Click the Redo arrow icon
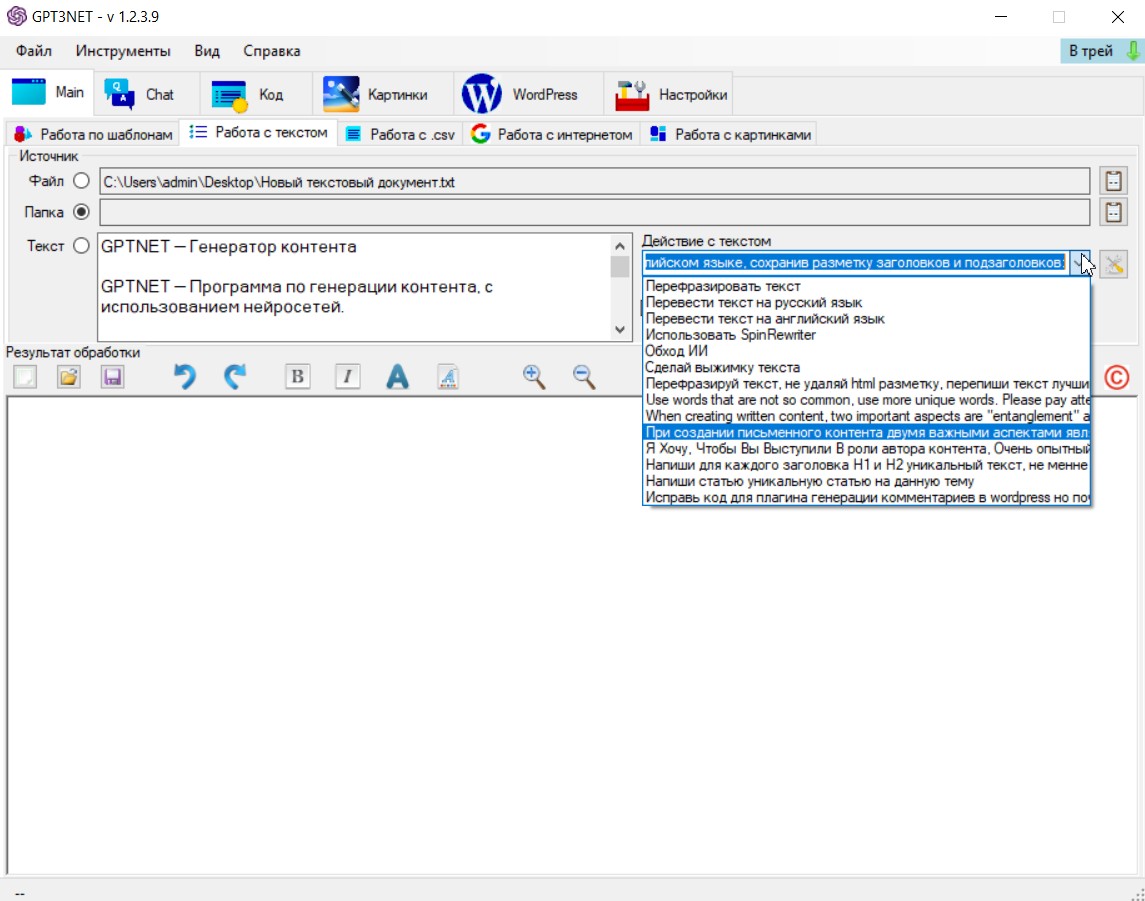1145x901 pixels. tap(234, 377)
